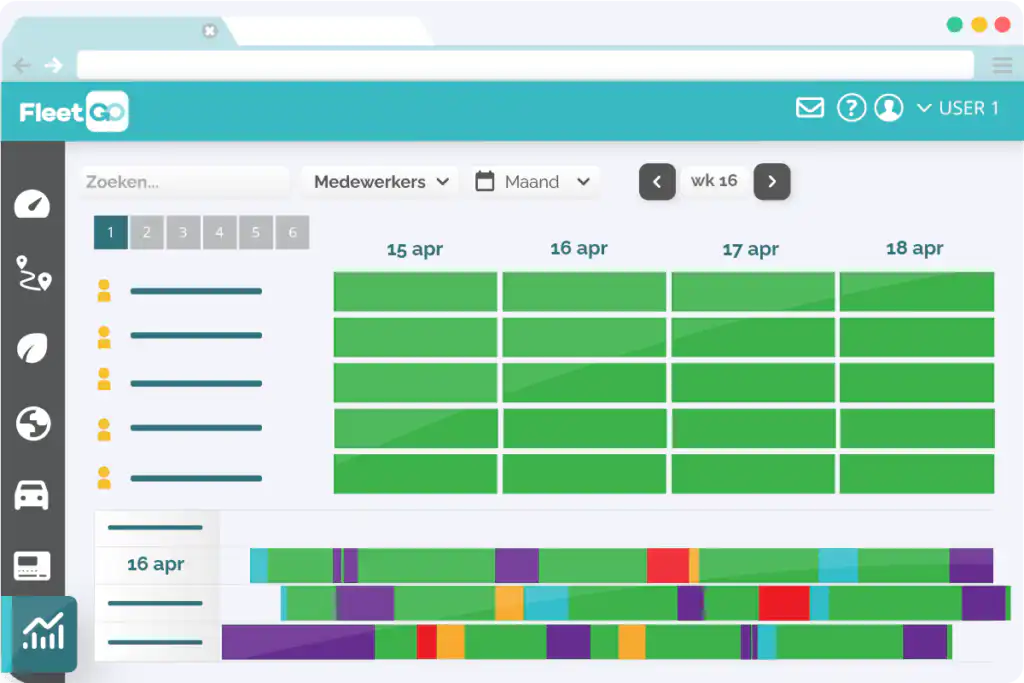Screen dimensions: 1024x683
Task: Select the reports chart icon in sidebar
Action: coord(43,633)
